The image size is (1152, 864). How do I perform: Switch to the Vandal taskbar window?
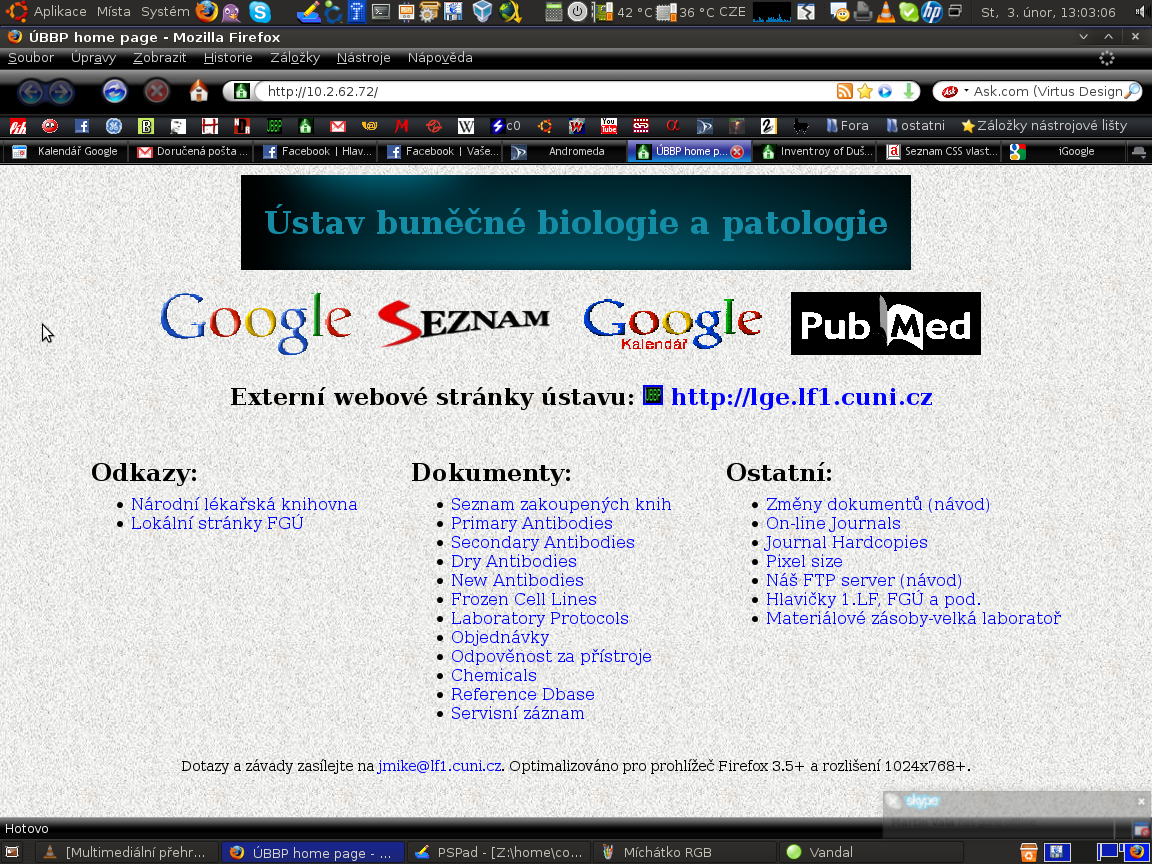(870, 853)
